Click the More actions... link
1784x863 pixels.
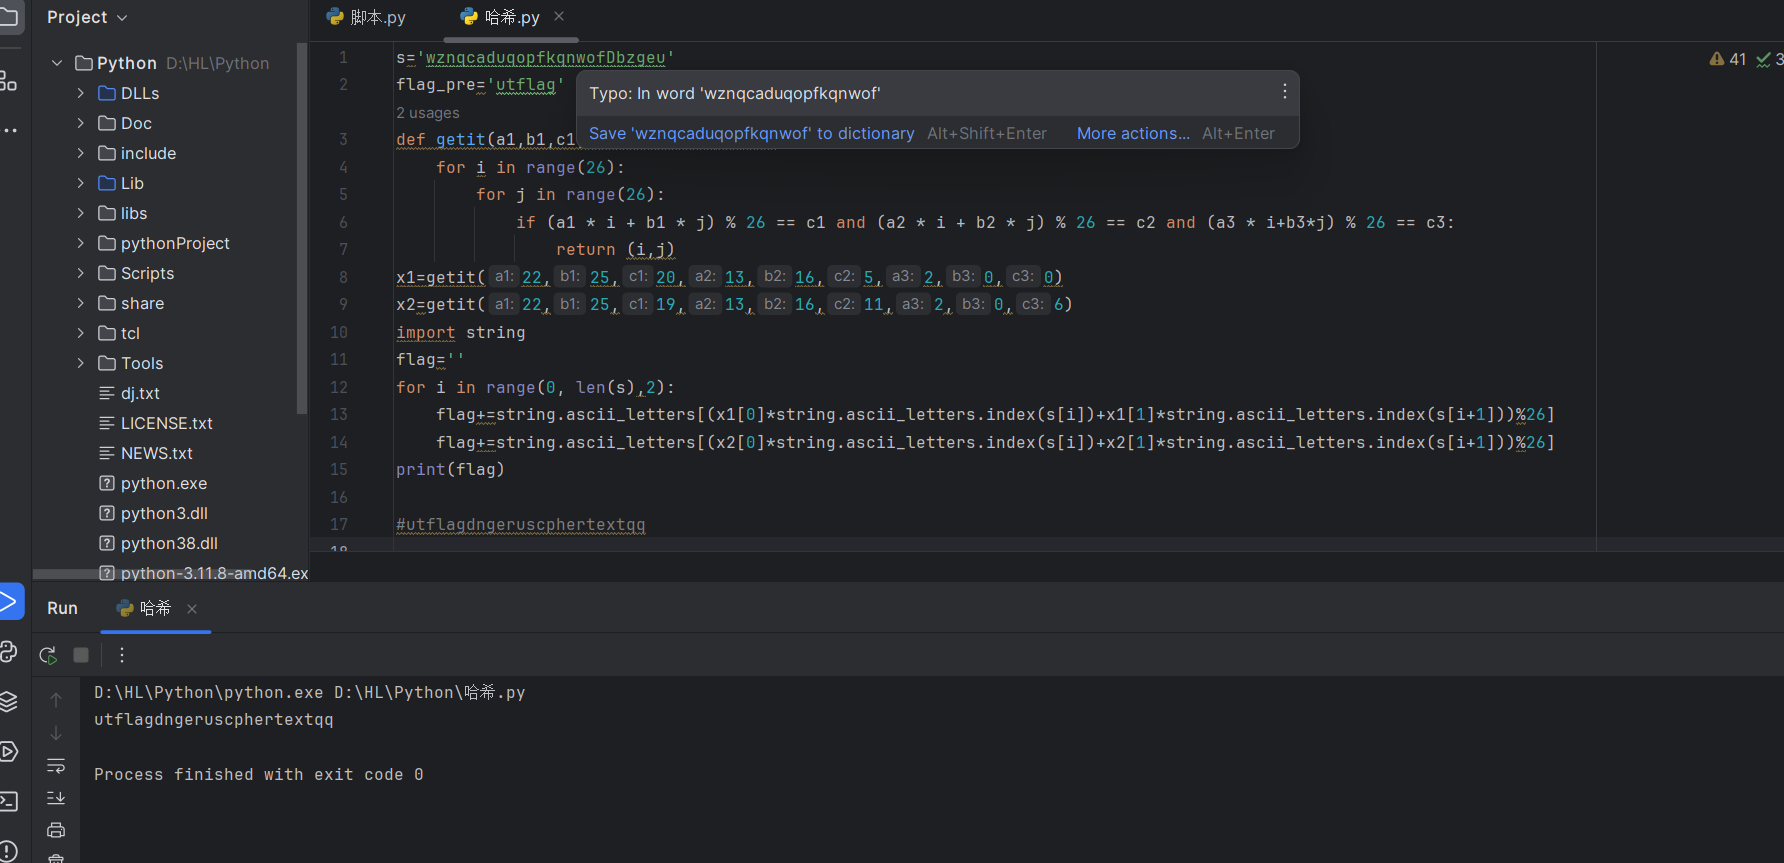pyautogui.click(x=1133, y=133)
